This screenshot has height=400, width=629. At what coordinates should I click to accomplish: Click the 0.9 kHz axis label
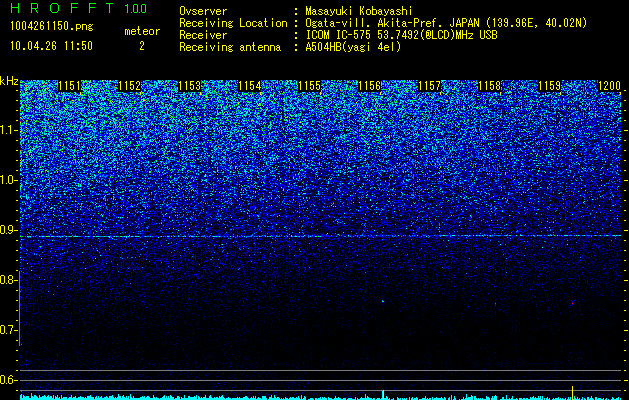(9, 230)
